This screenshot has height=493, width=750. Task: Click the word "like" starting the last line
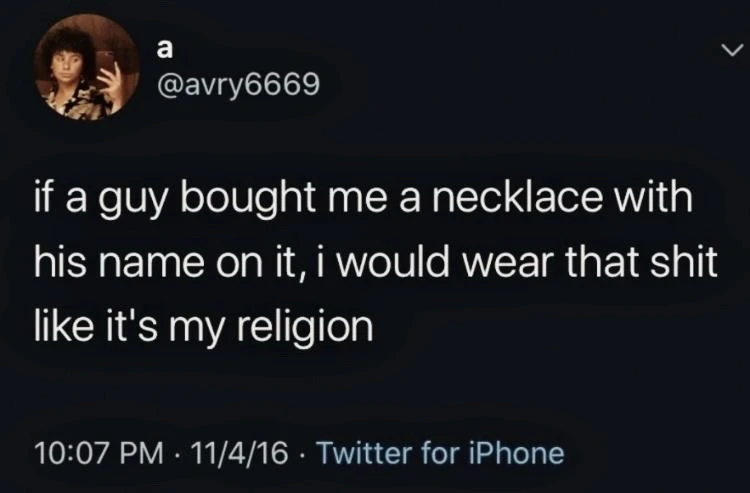coord(64,327)
